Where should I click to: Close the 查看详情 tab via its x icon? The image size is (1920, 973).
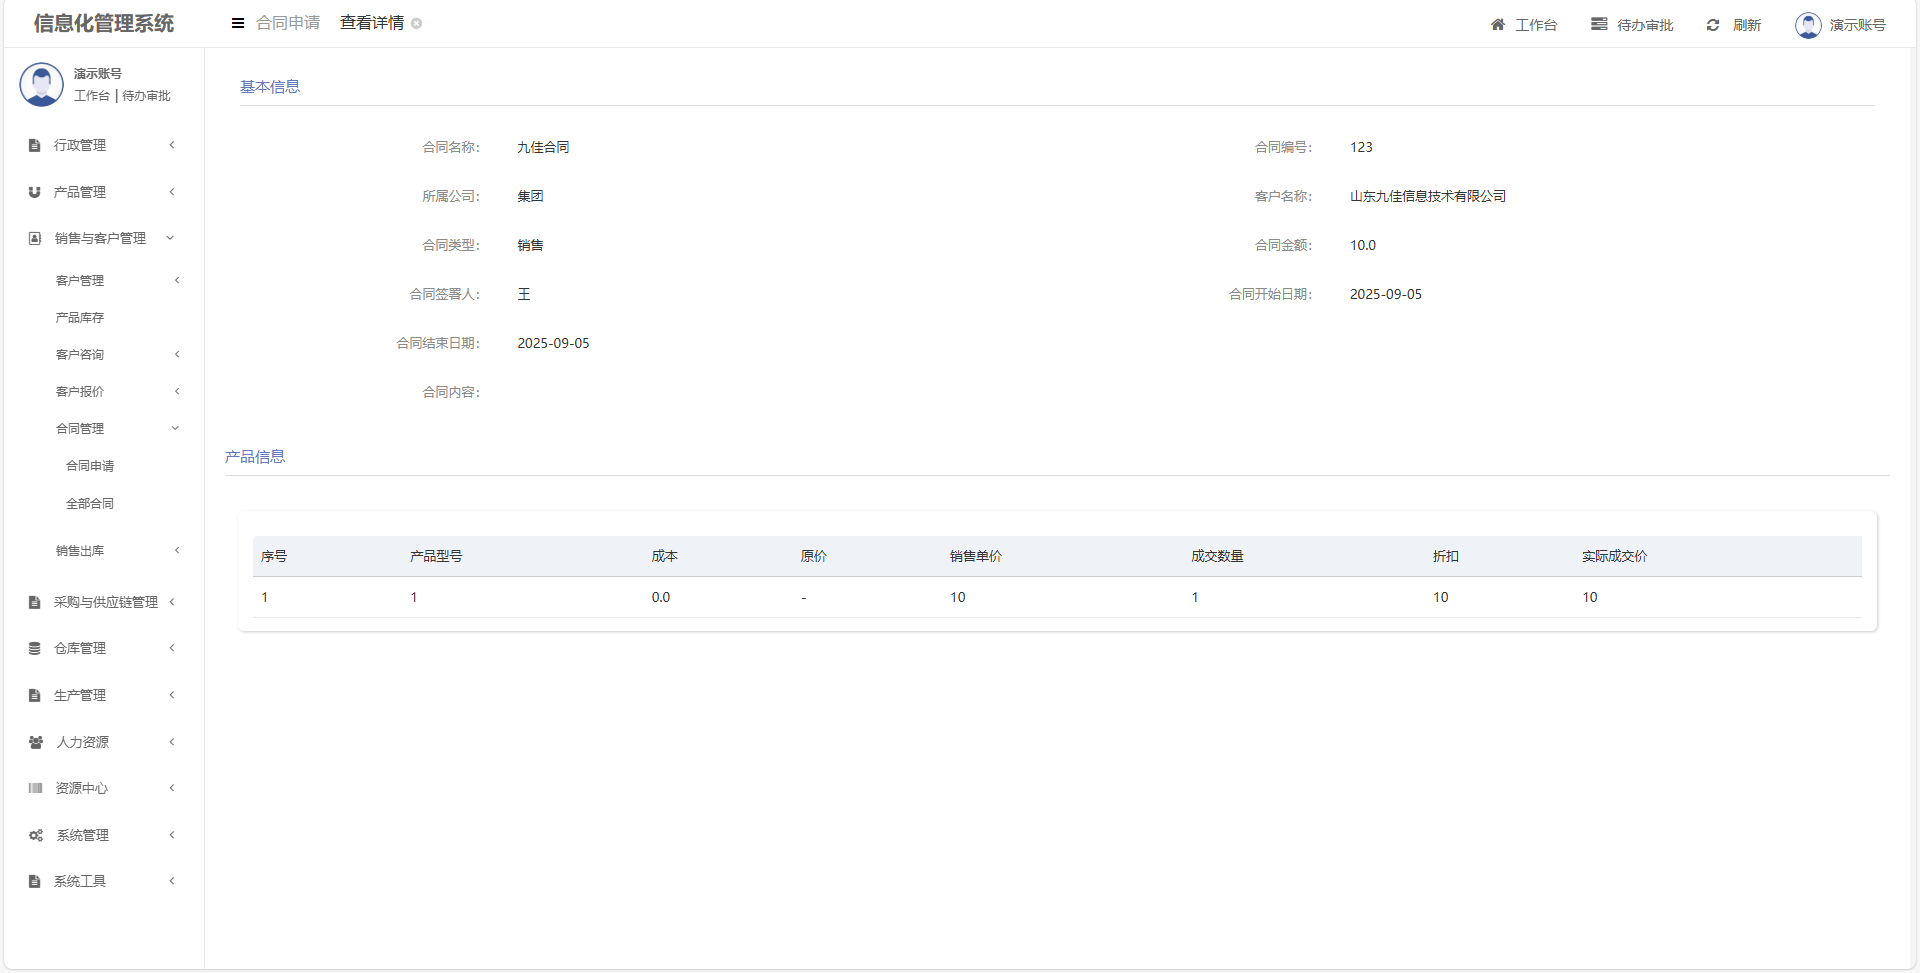tap(417, 24)
